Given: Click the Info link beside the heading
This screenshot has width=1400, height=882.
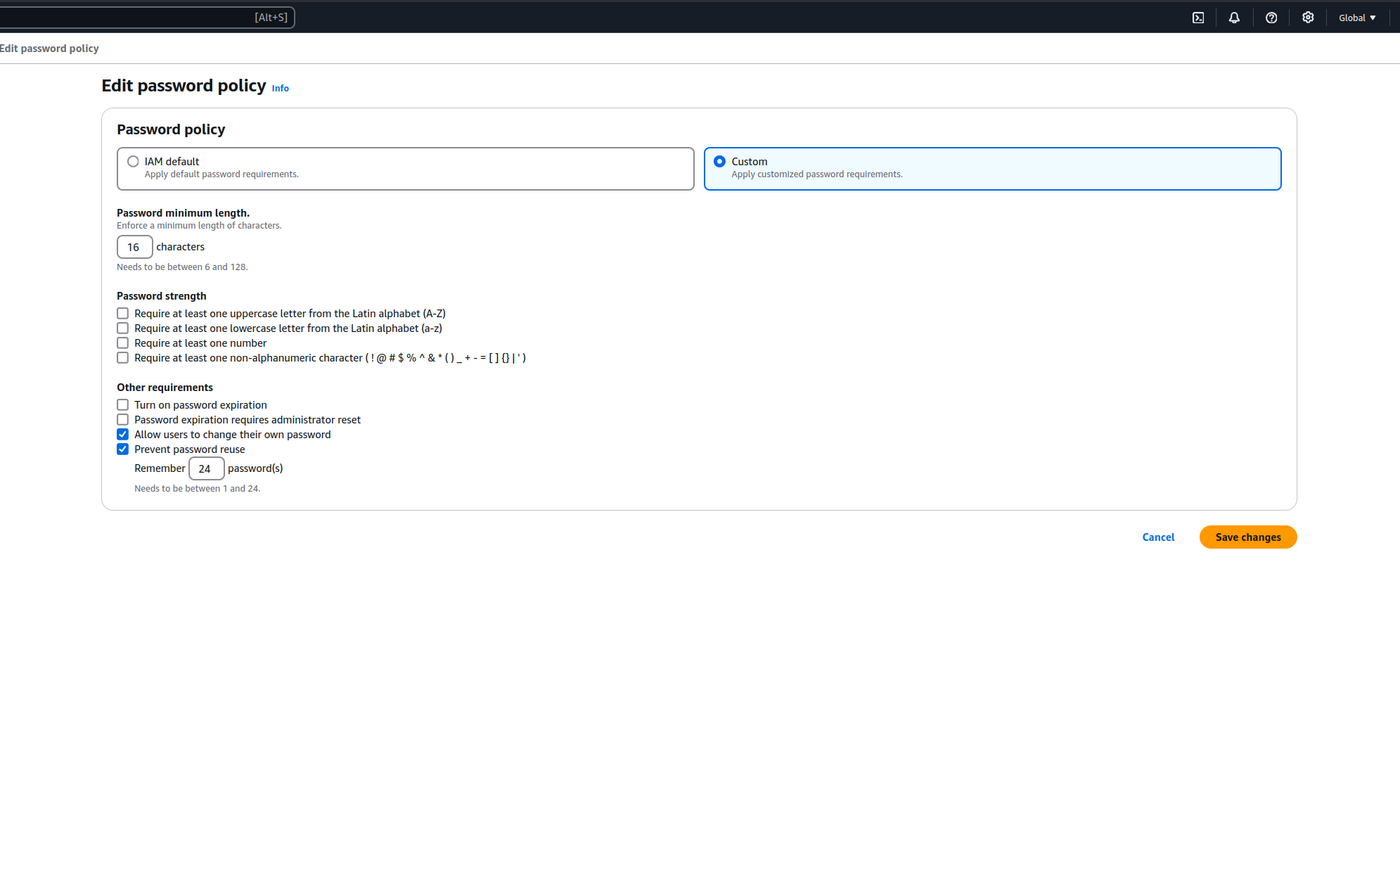Looking at the screenshot, I should (x=280, y=89).
